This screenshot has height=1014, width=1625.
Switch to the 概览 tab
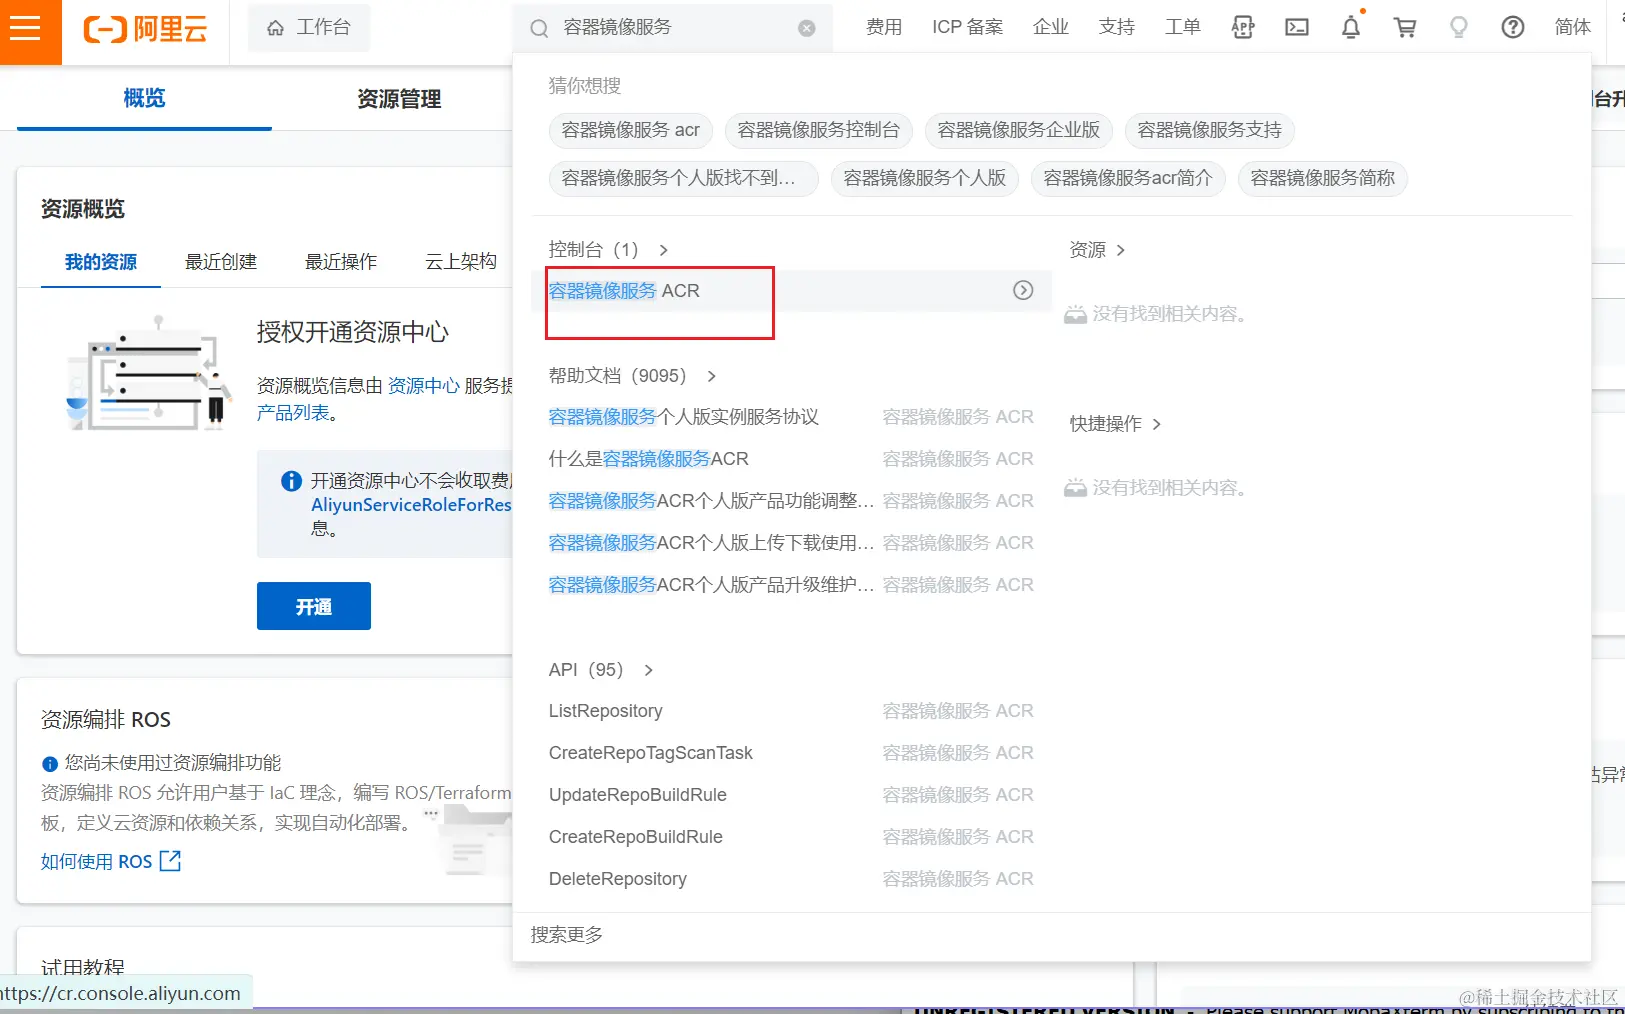point(144,98)
